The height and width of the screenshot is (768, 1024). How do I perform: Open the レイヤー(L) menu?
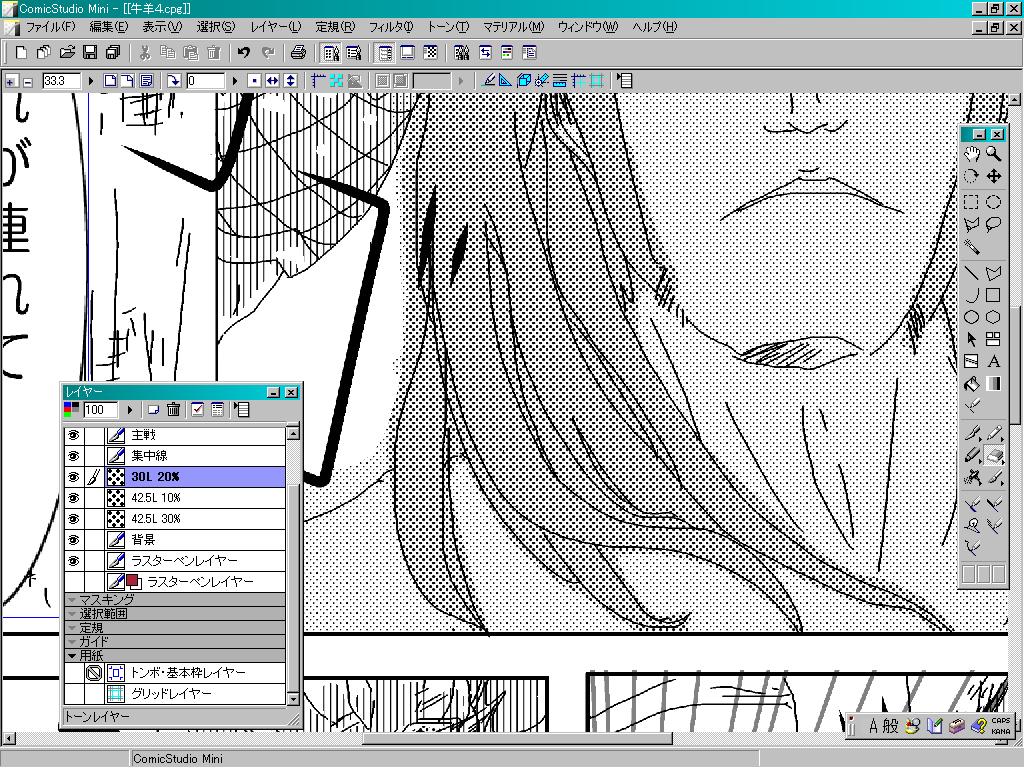pos(276,27)
